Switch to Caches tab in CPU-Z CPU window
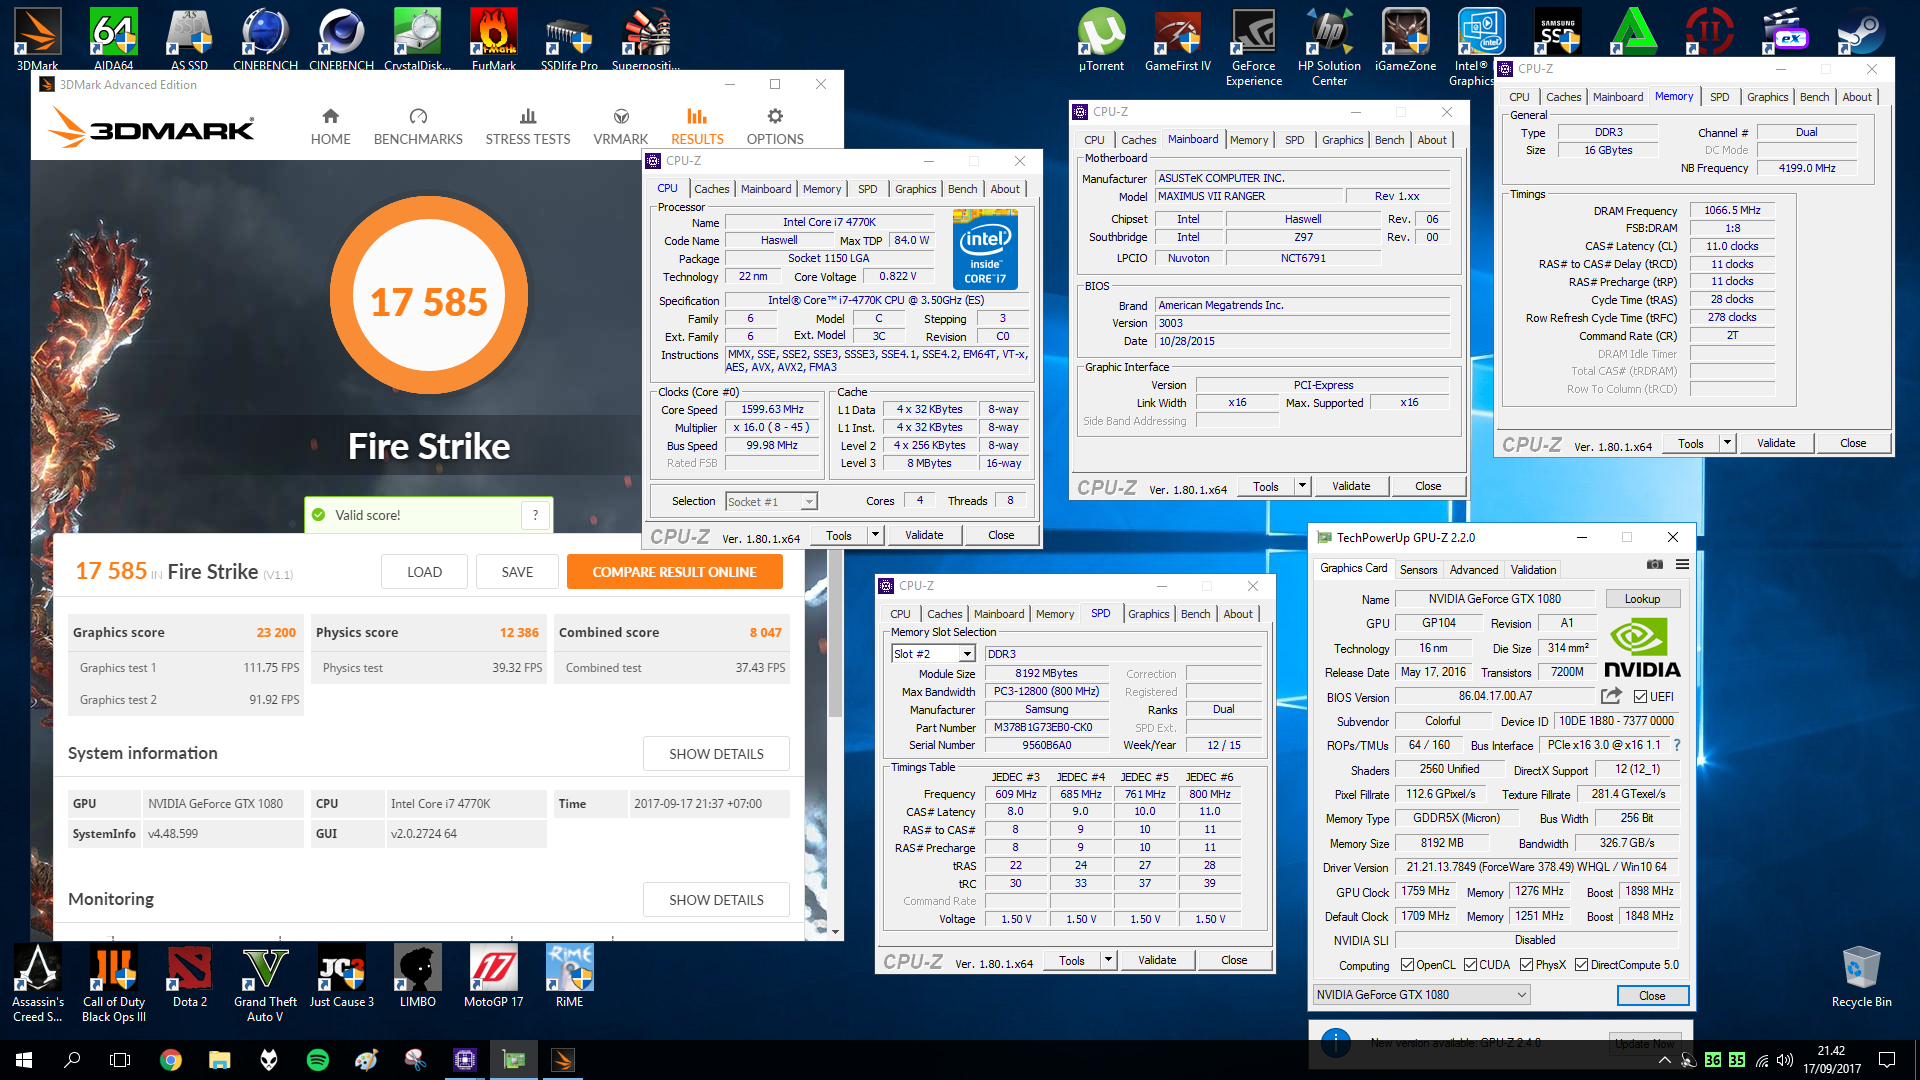Viewport: 1920px width, 1080px height. click(x=711, y=189)
